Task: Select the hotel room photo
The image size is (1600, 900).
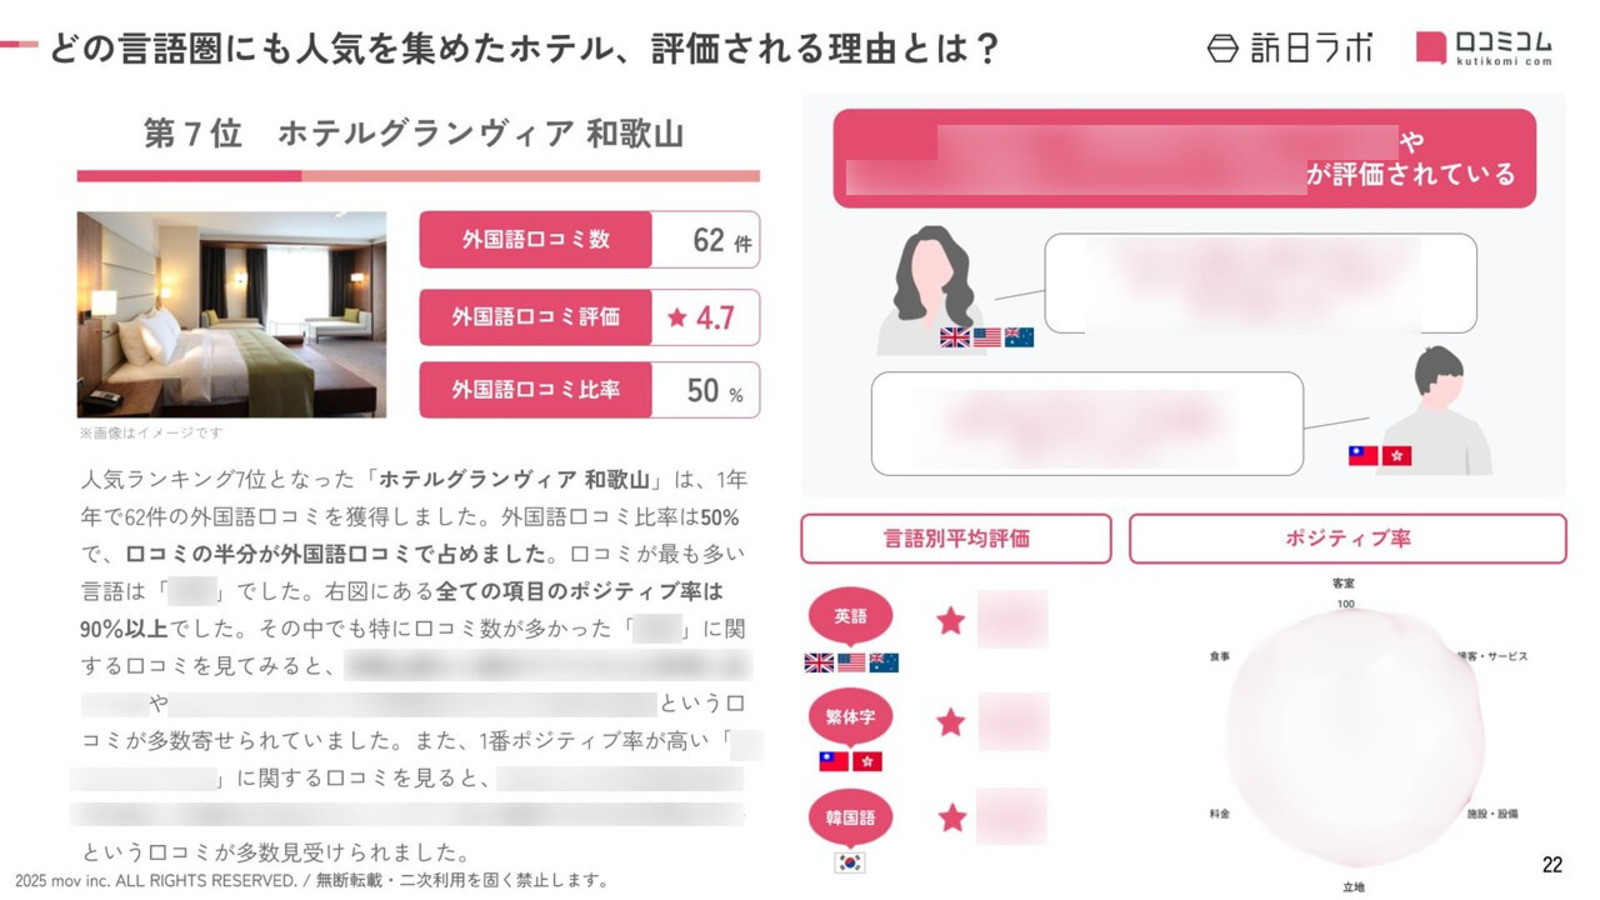Action: coord(232,314)
